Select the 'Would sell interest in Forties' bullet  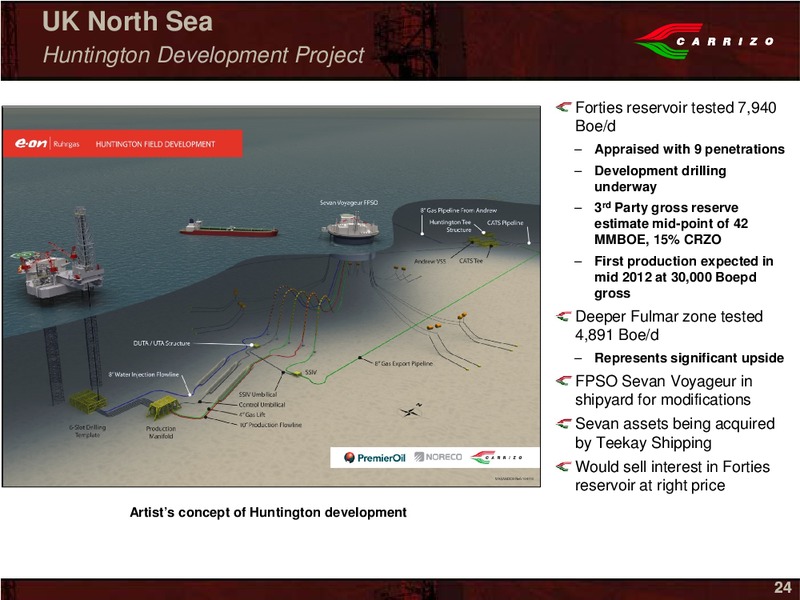[672, 476]
